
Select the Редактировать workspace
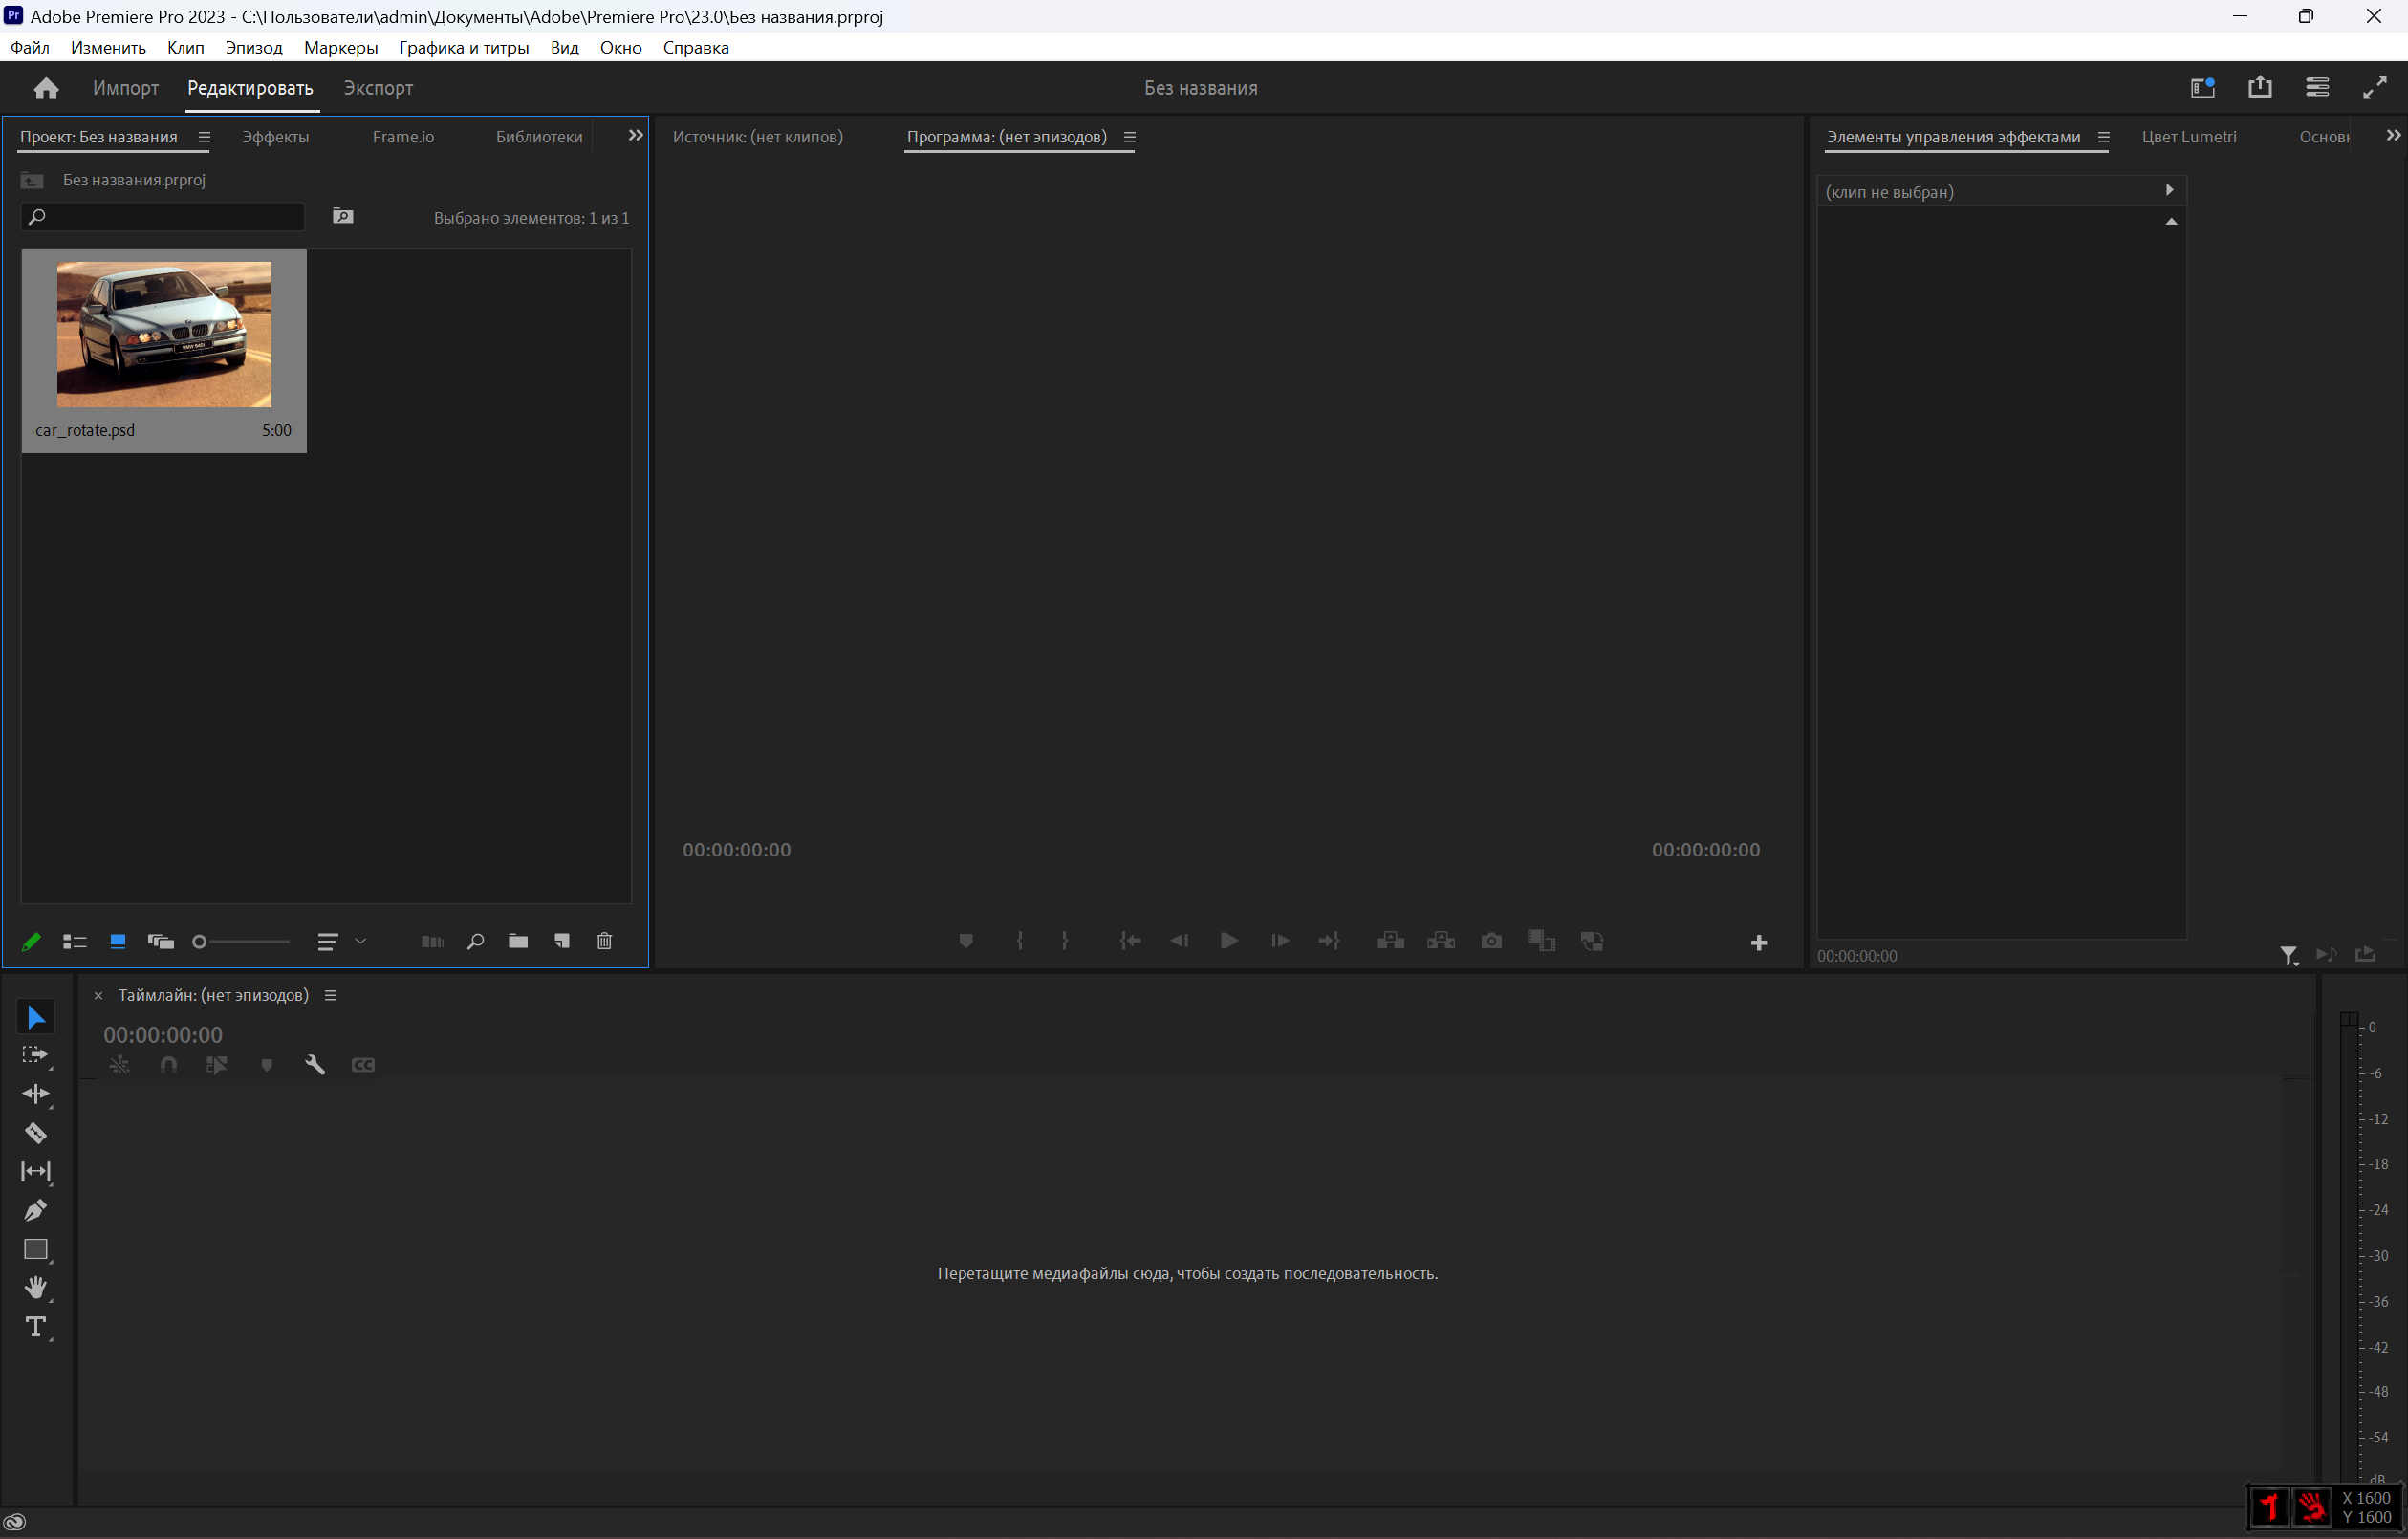[x=250, y=88]
